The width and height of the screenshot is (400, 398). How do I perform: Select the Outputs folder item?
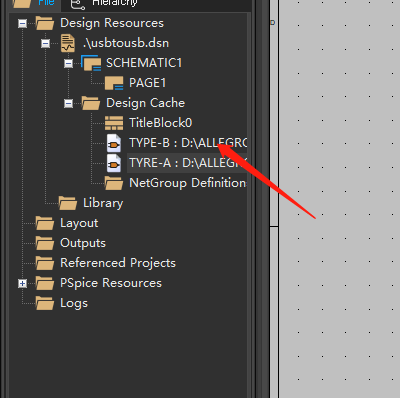coord(71,243)
